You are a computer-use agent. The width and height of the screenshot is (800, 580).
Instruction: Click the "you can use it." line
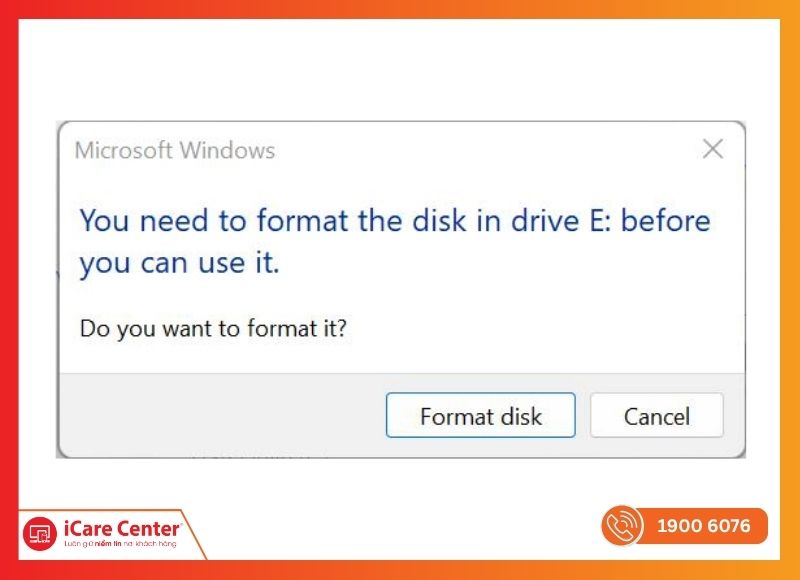(x=179, y=264)
